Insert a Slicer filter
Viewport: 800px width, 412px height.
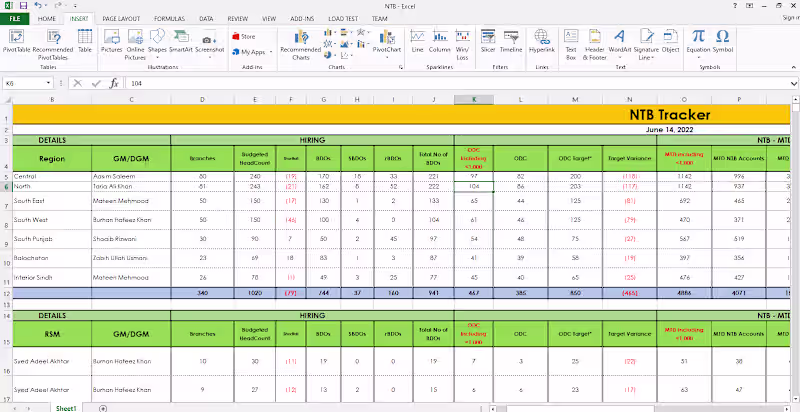[488, 42]
